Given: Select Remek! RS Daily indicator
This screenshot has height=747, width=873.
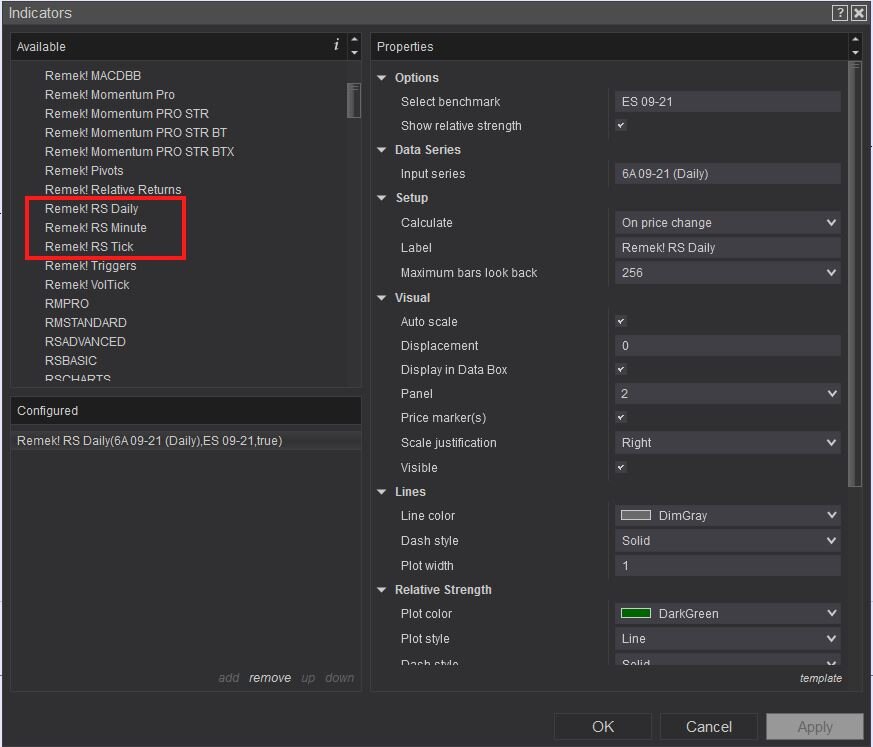Looking at the screenshot, I should tap(91, 209).
